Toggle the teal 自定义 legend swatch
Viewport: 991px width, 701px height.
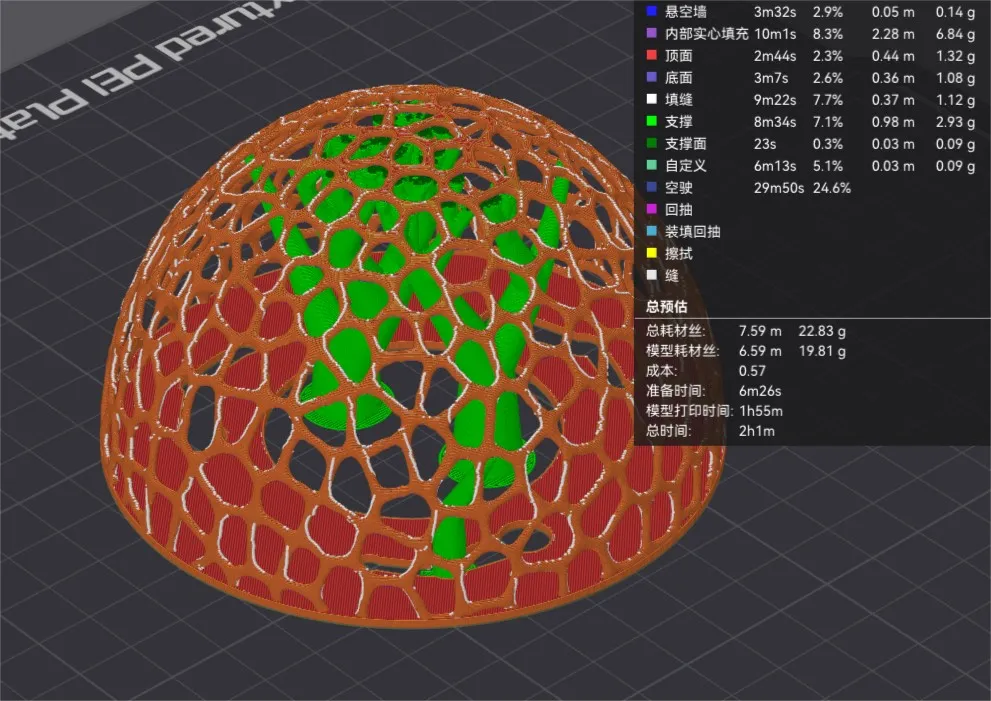652,165
